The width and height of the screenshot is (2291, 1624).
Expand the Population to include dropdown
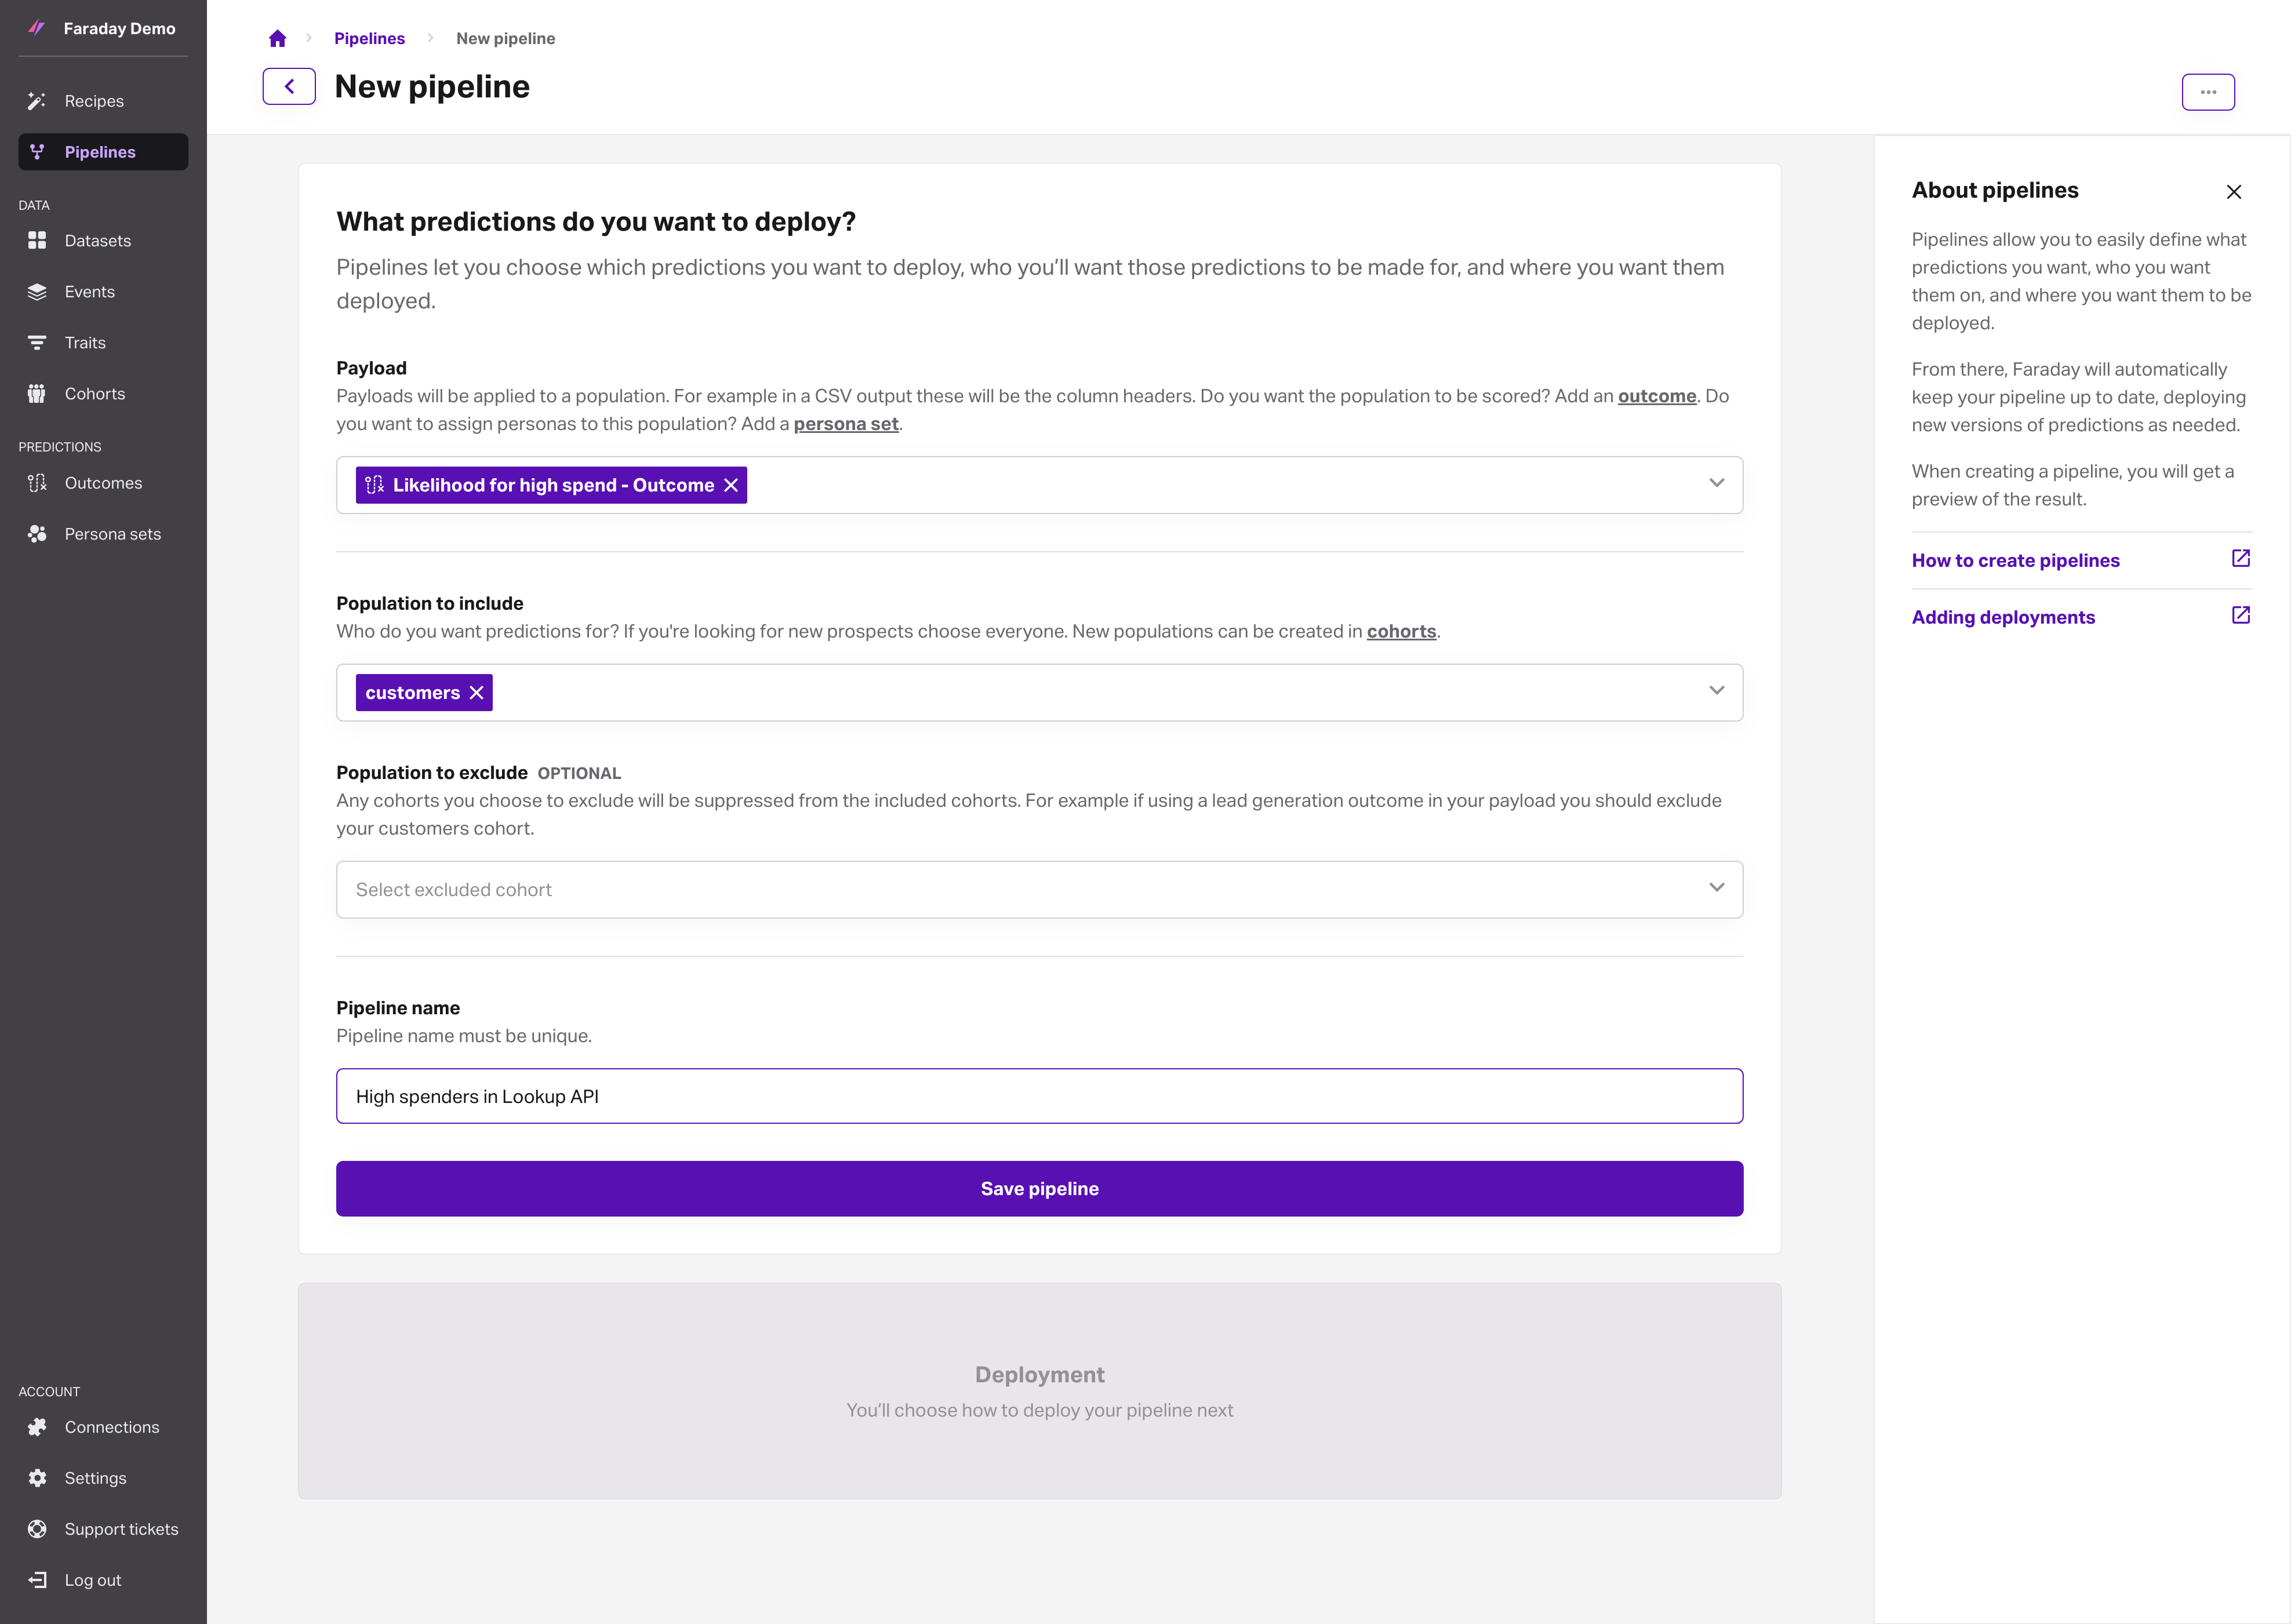(1716, 691)
